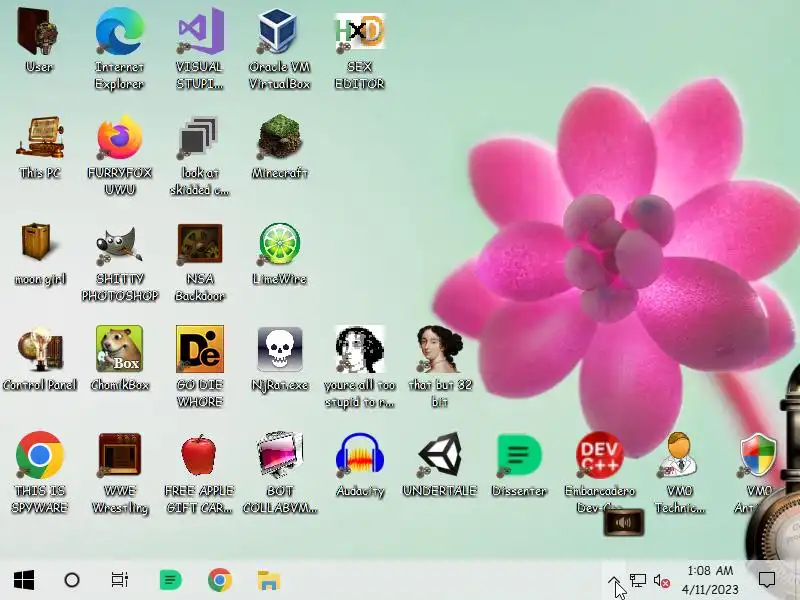Launch the LimeWire shortcut
Viewport: 800px width, 600px height.
[x=280, y=243]
